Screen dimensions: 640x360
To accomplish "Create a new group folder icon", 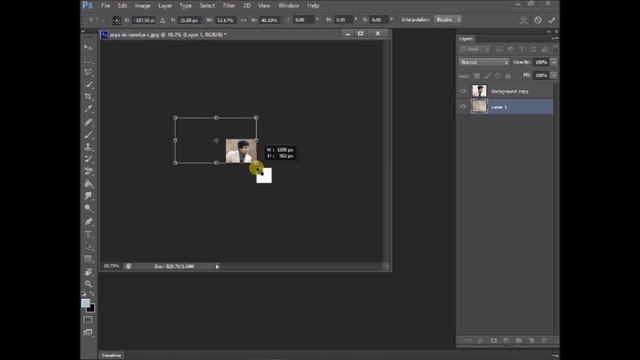I will click(519, 340).
